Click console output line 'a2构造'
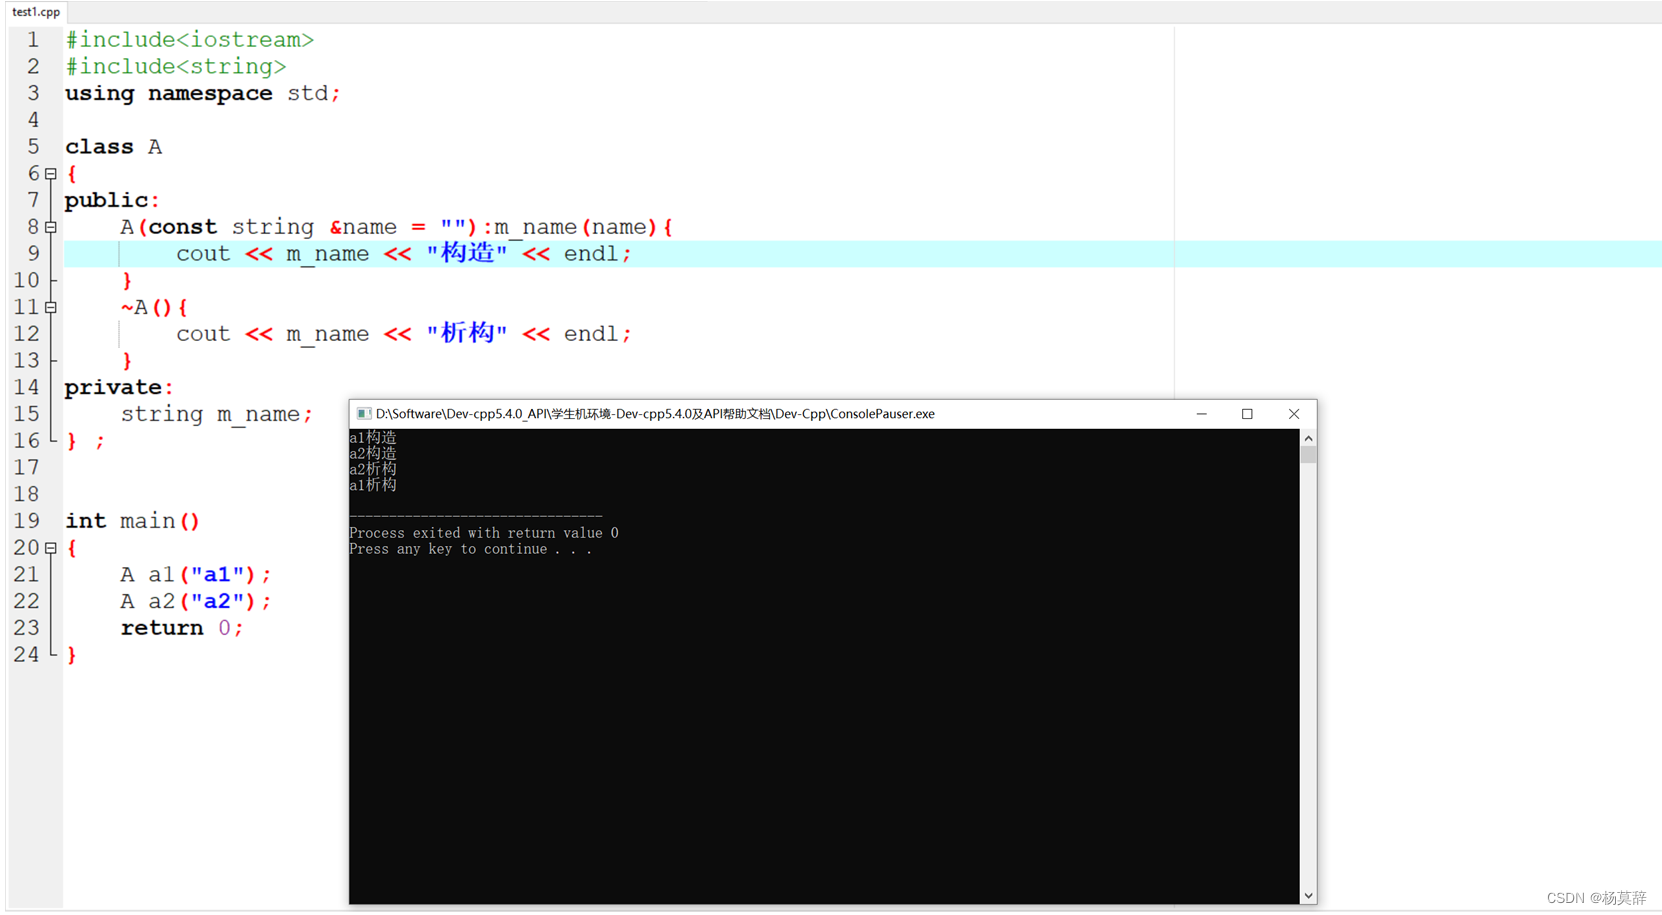The width and height of the screenshot is (1662, 915). (373, 454)
